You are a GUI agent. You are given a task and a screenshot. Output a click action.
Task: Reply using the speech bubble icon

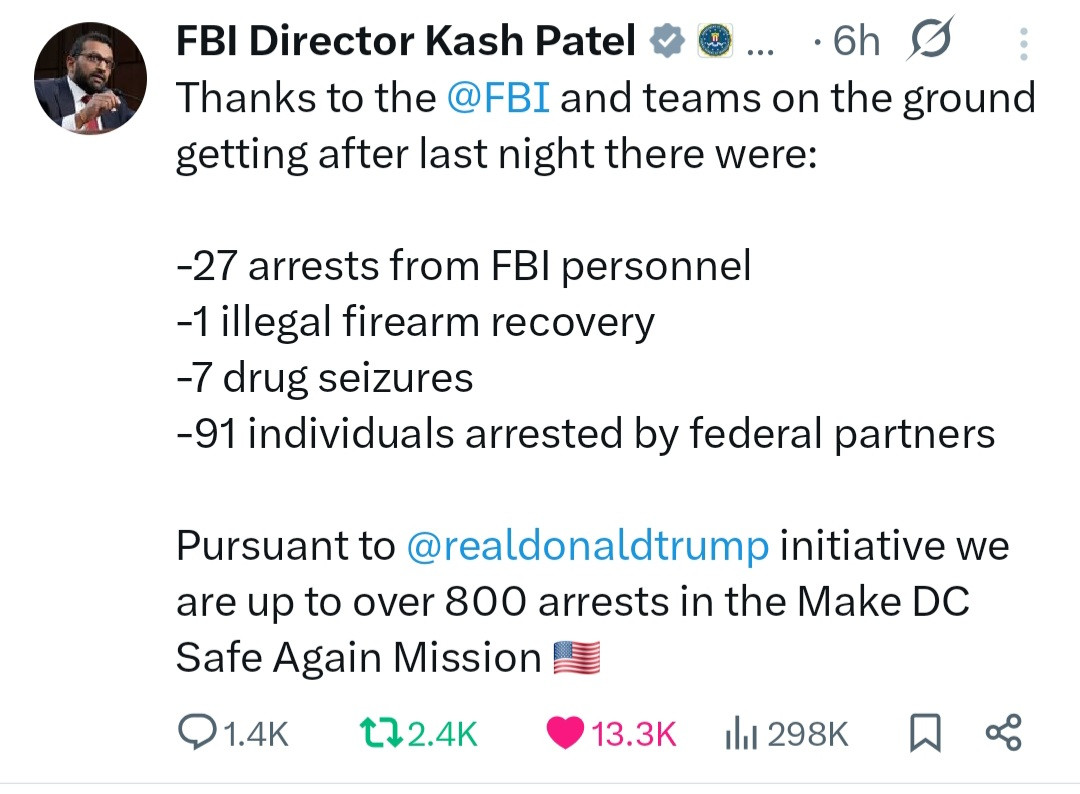pyautogui.click(x=193, y=733)
